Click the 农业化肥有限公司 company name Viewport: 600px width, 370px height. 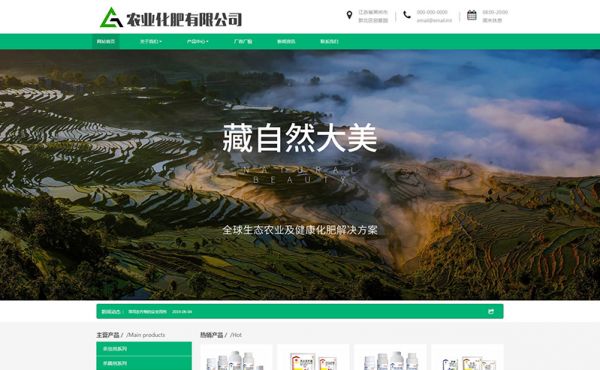184,19
